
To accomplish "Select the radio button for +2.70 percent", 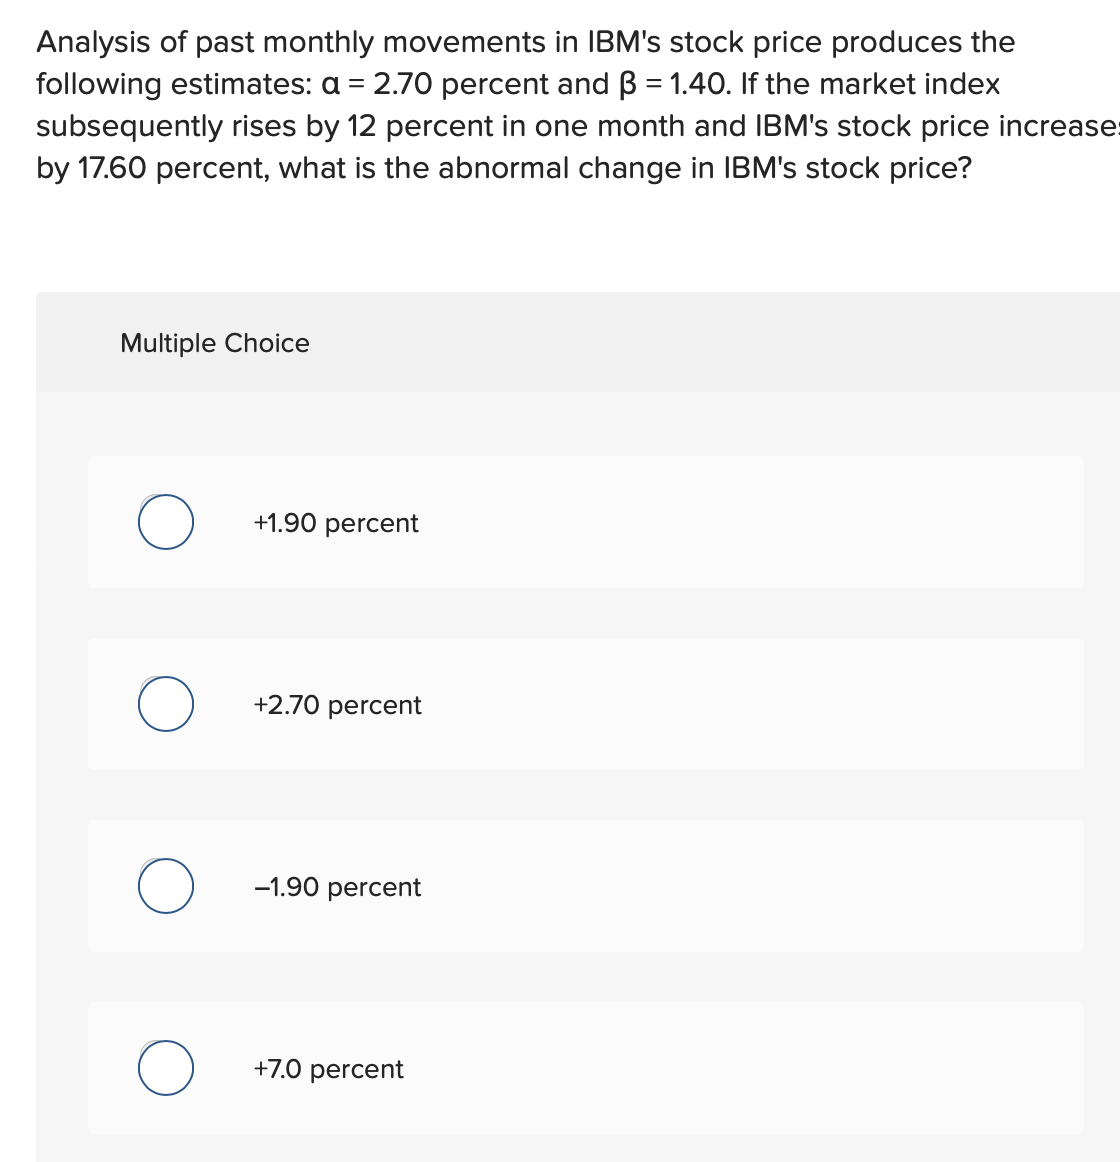I will click(166, 703).
